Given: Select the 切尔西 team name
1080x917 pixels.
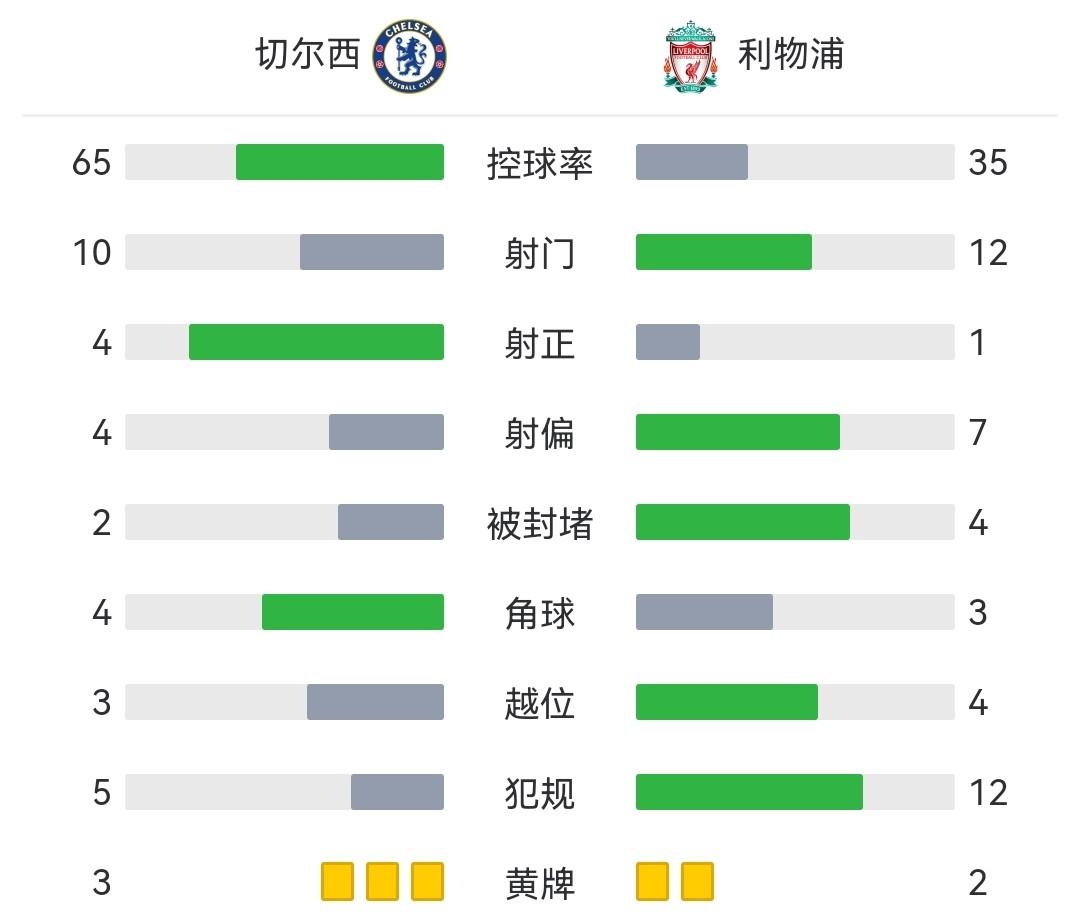Looking at the screenshot, I should (307, 55).
